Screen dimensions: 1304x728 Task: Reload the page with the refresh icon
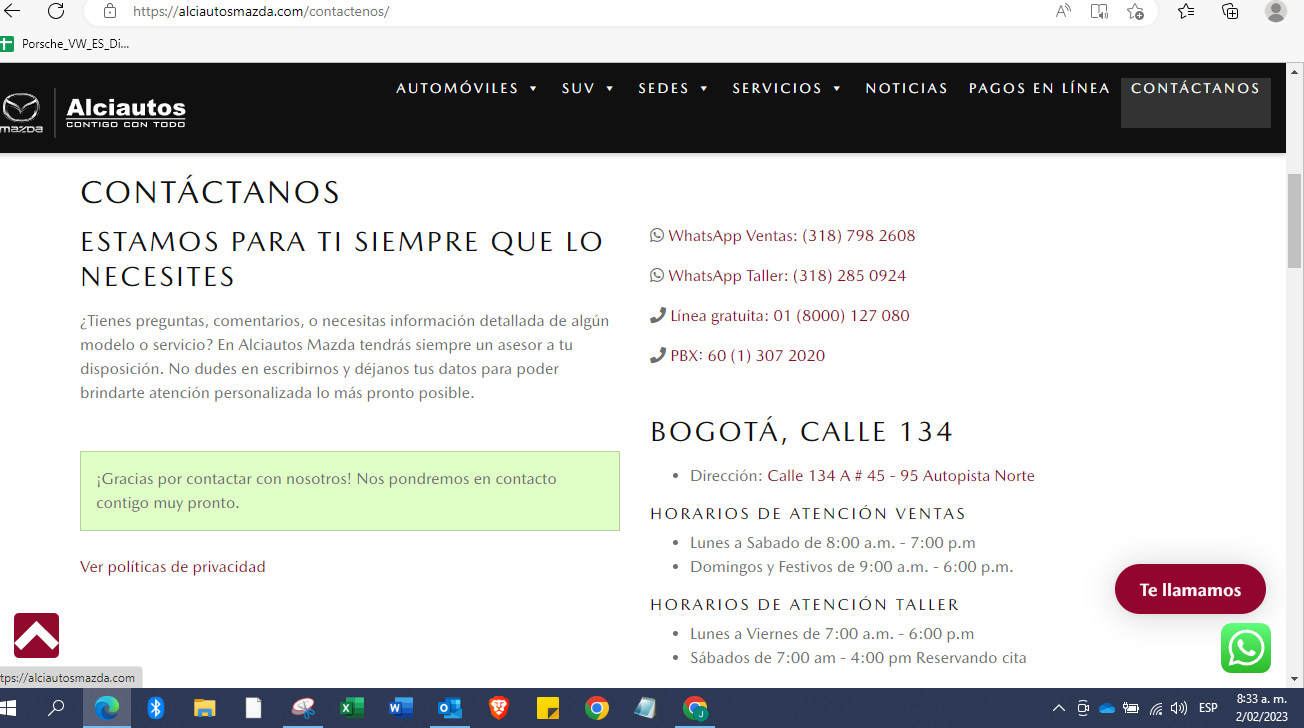(x=56, y=11)
